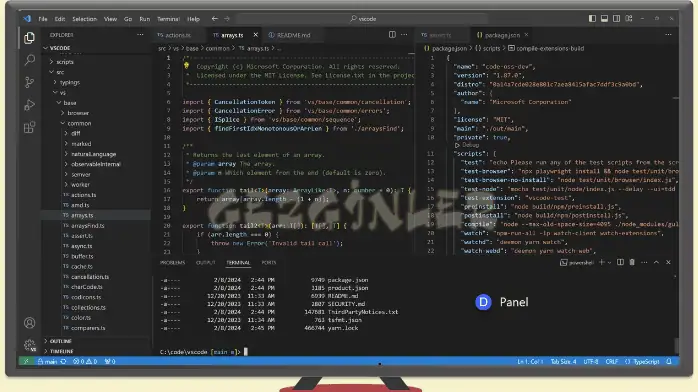This screenshot has width=698, height=392.
Task: Toggle the secondary side bar layout icon
Action: point(616,19)
